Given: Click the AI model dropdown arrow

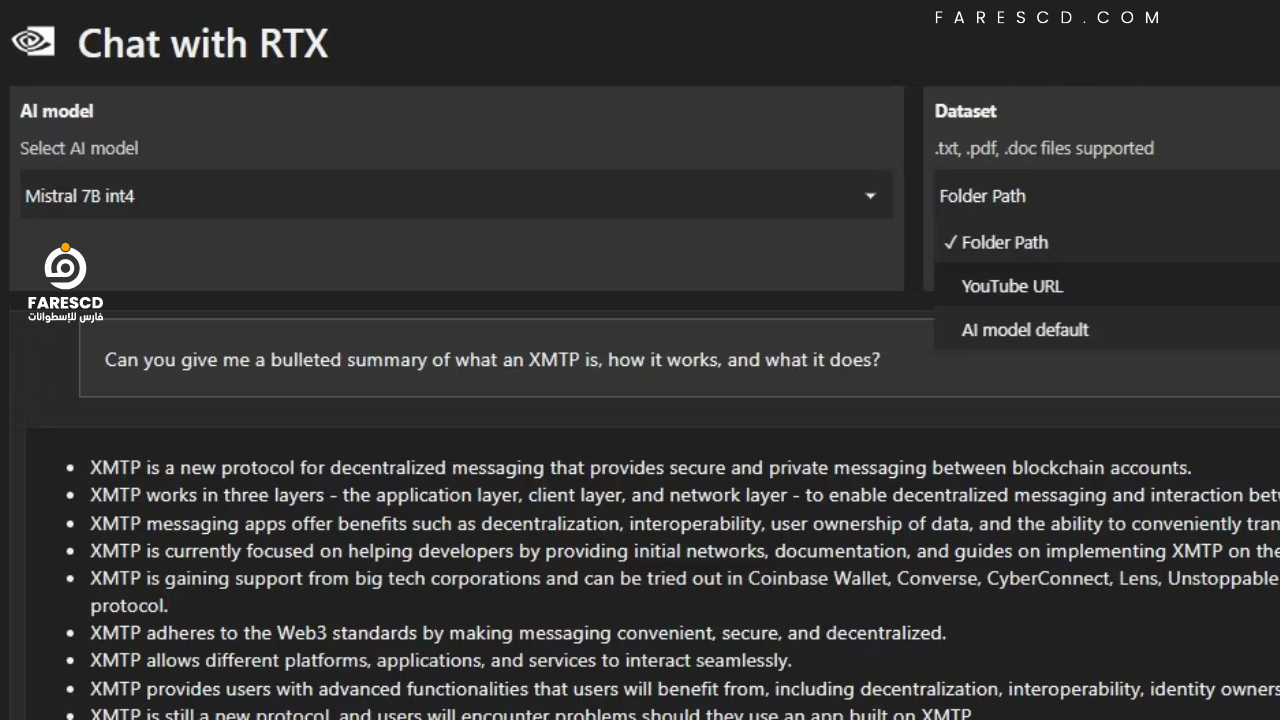Looking at the screenshot, I should tap(870, 196).
